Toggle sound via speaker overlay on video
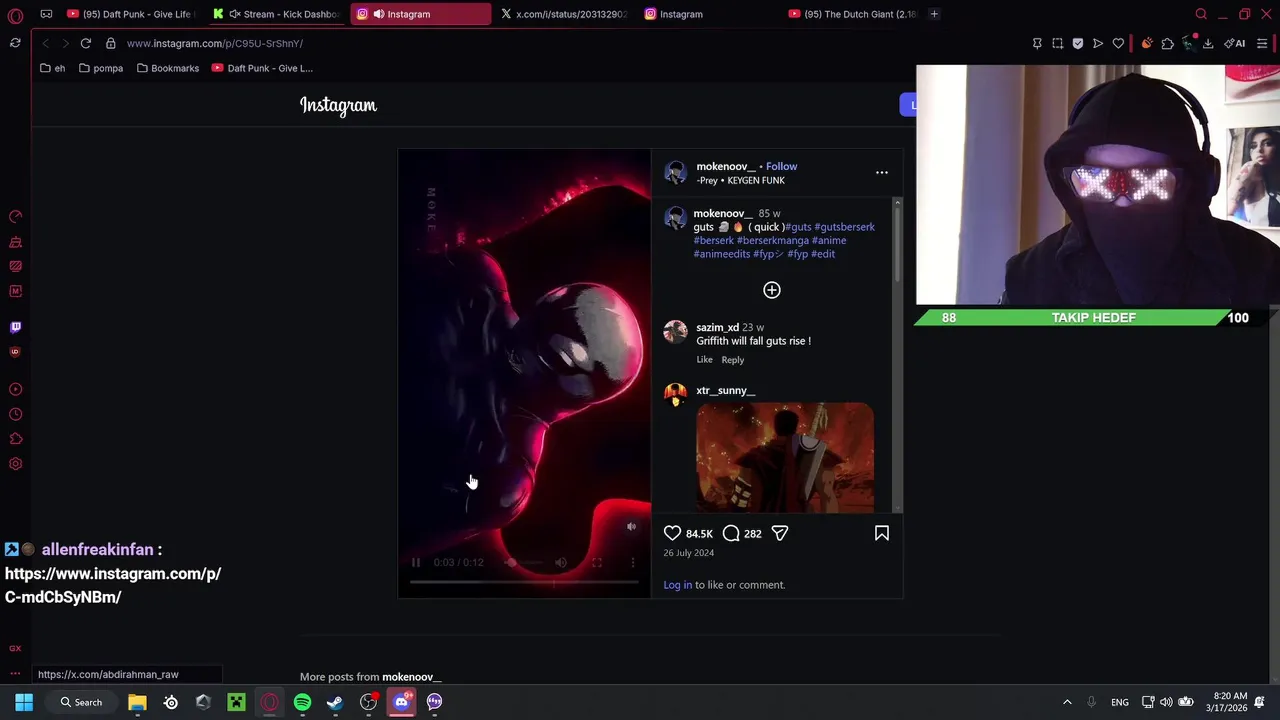 [x=631, y=526]
